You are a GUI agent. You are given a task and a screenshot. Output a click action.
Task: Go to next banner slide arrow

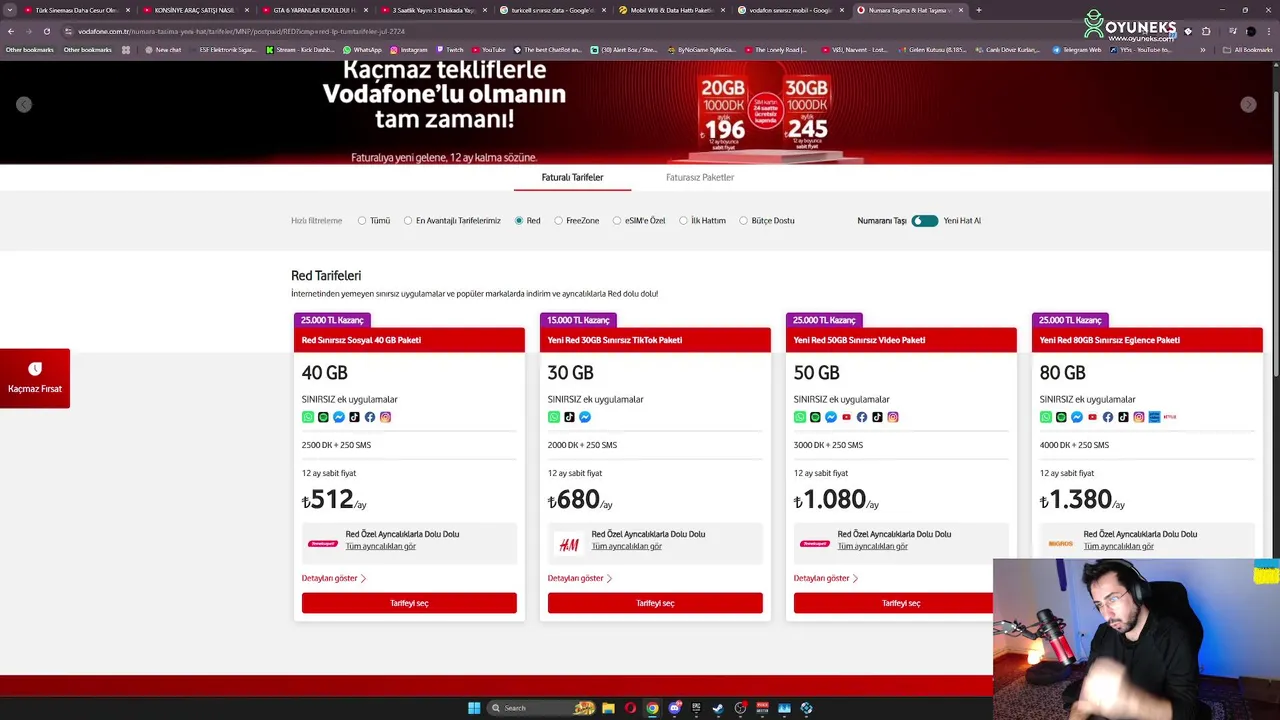[x=1248, y=105]
